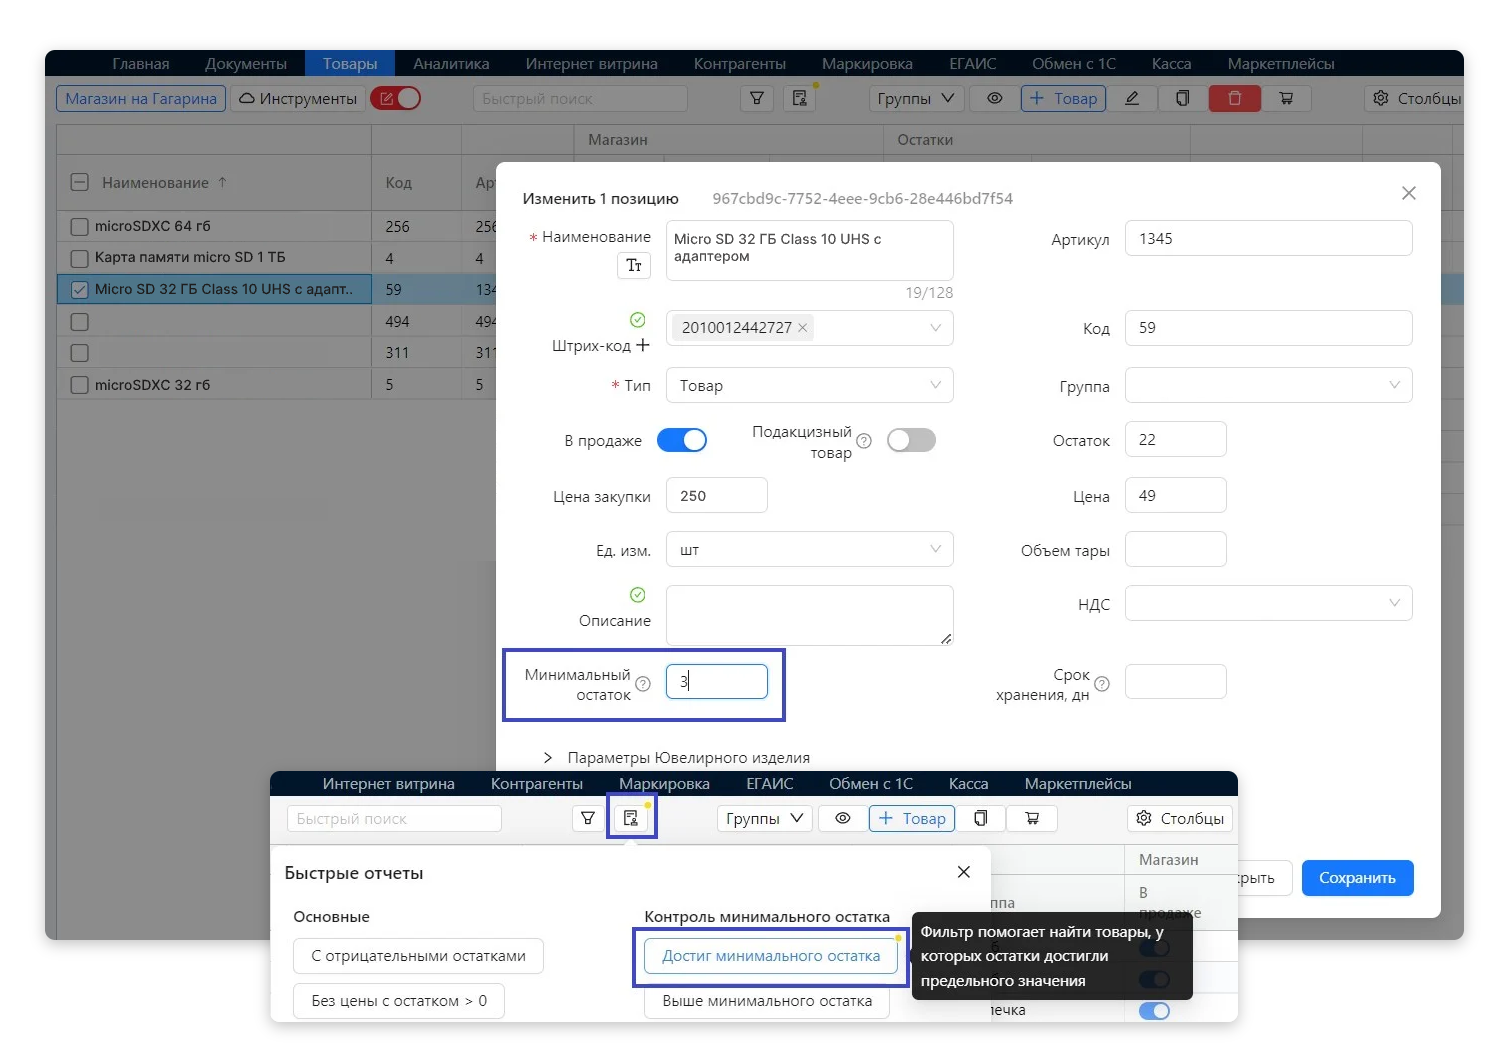1508x1061 pixels.
Task: Close the Быстрые отчеты panel
Action: coord(963,872)
